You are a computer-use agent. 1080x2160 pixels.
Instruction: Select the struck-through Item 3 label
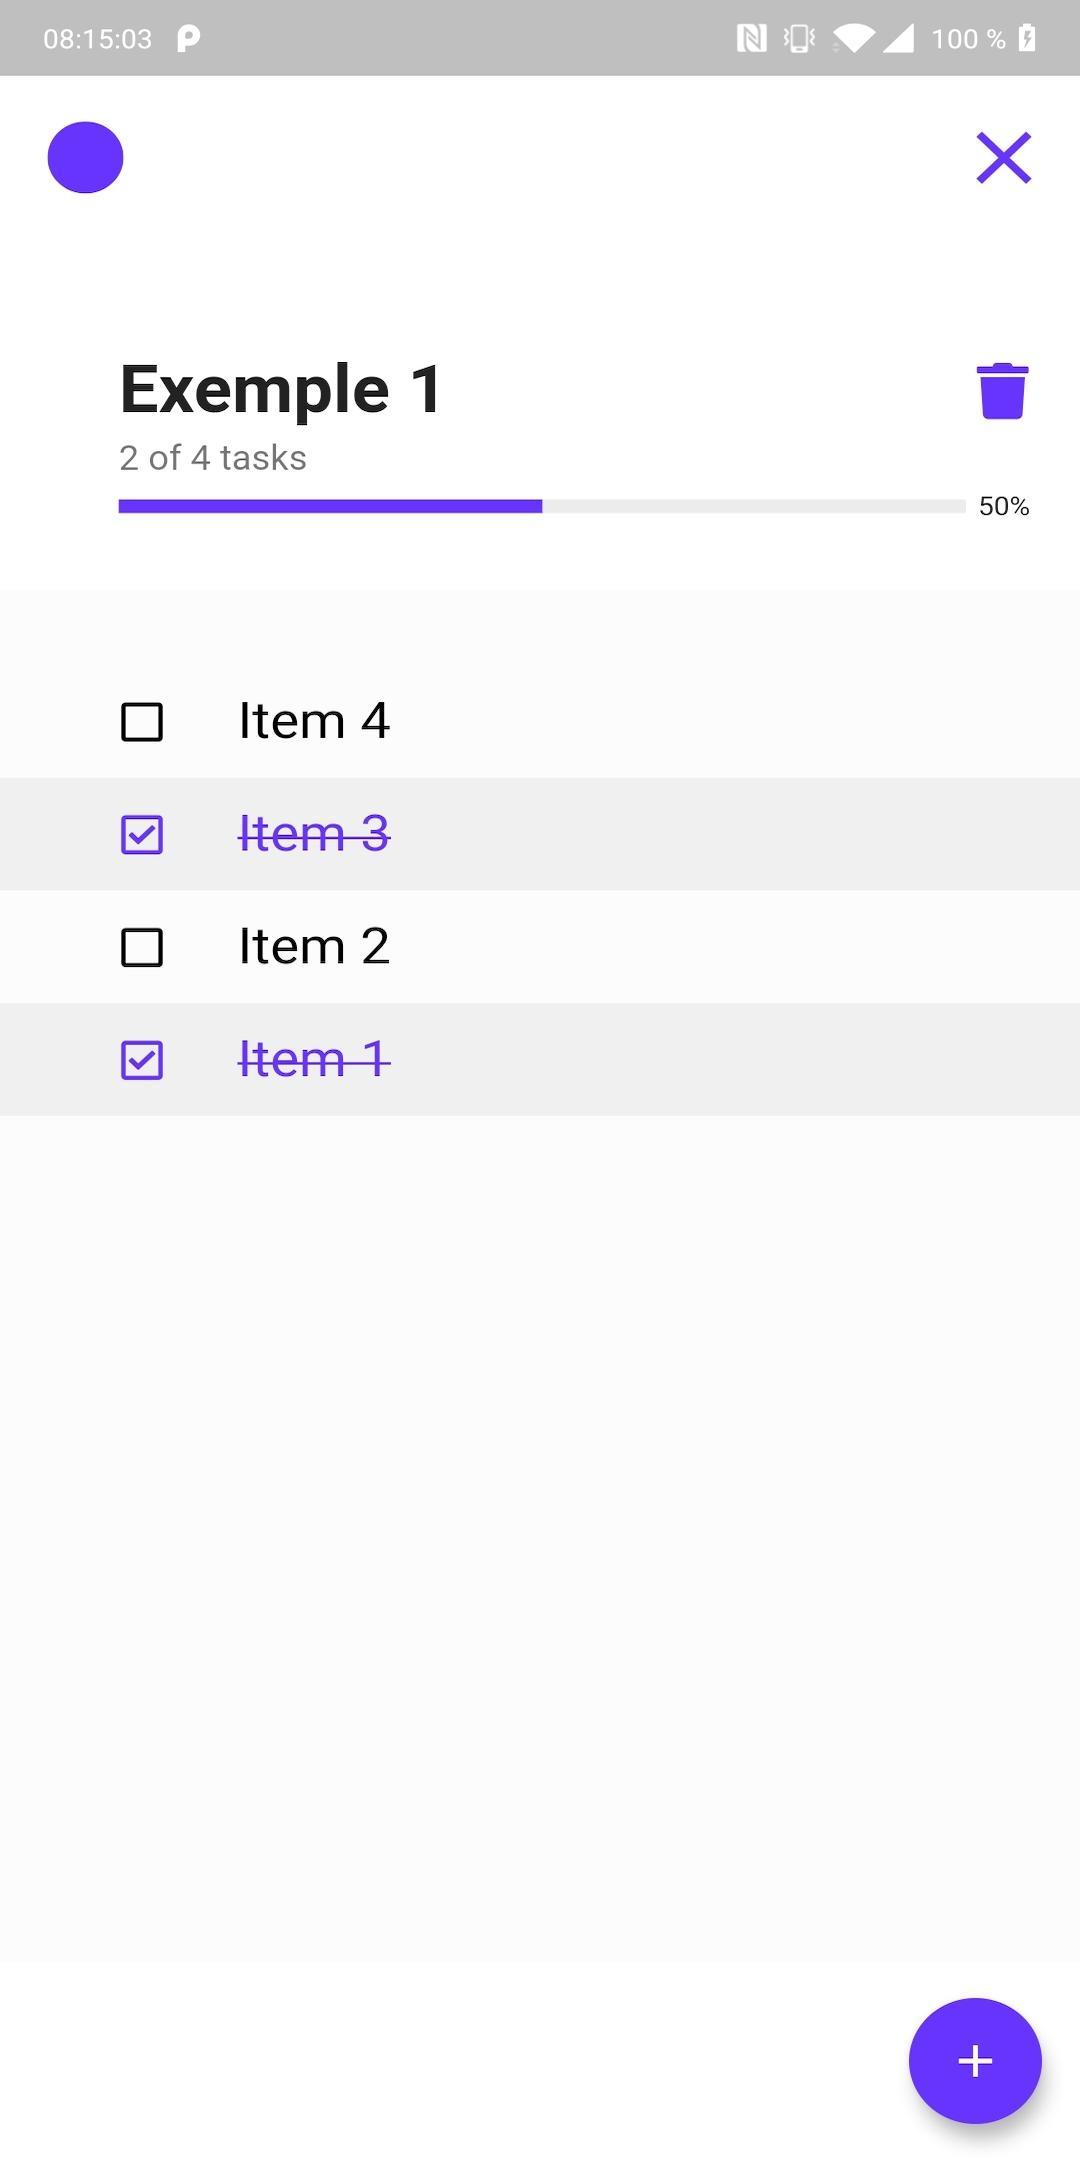[x=314, y=834]
